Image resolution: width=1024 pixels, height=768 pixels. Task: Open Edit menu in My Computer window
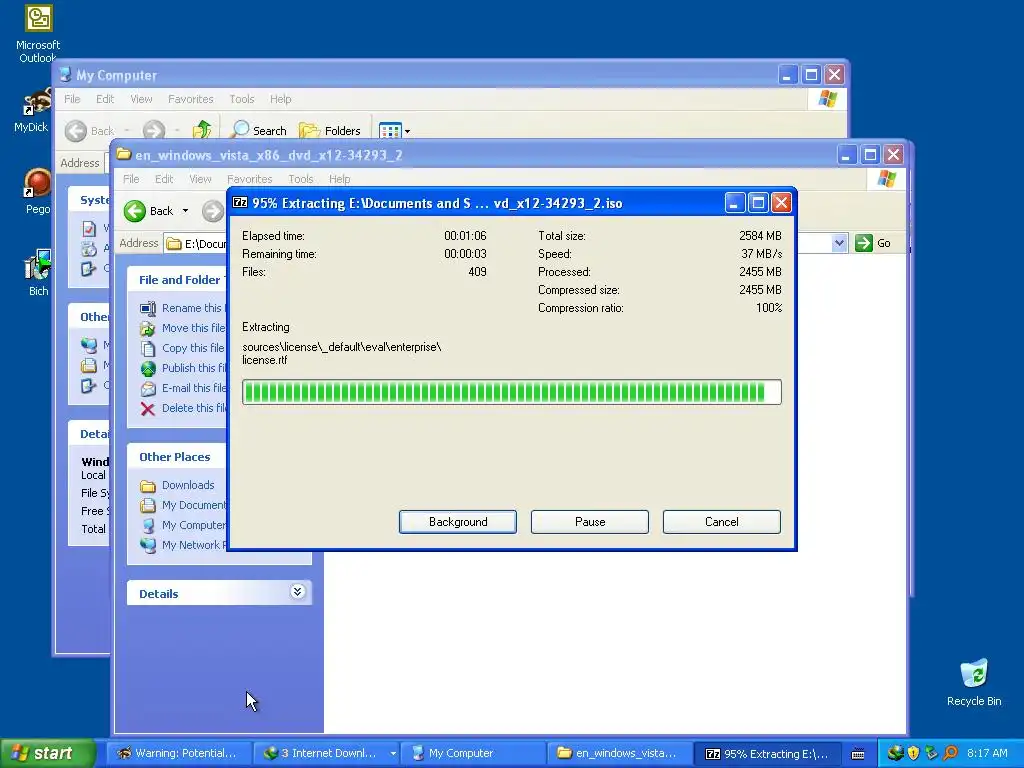point(105,99)
